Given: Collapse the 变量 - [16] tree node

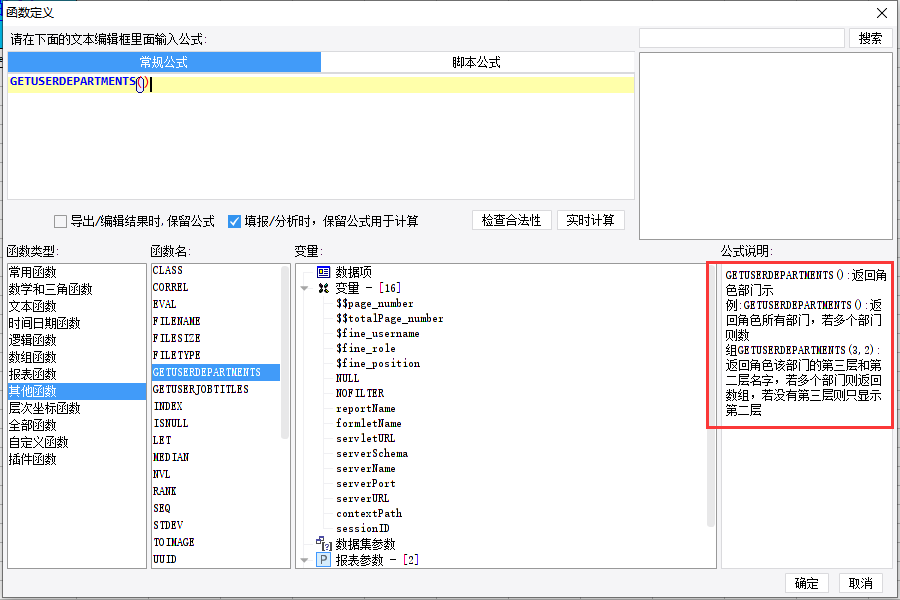Looking at the screenshot, I should [304, 289].
